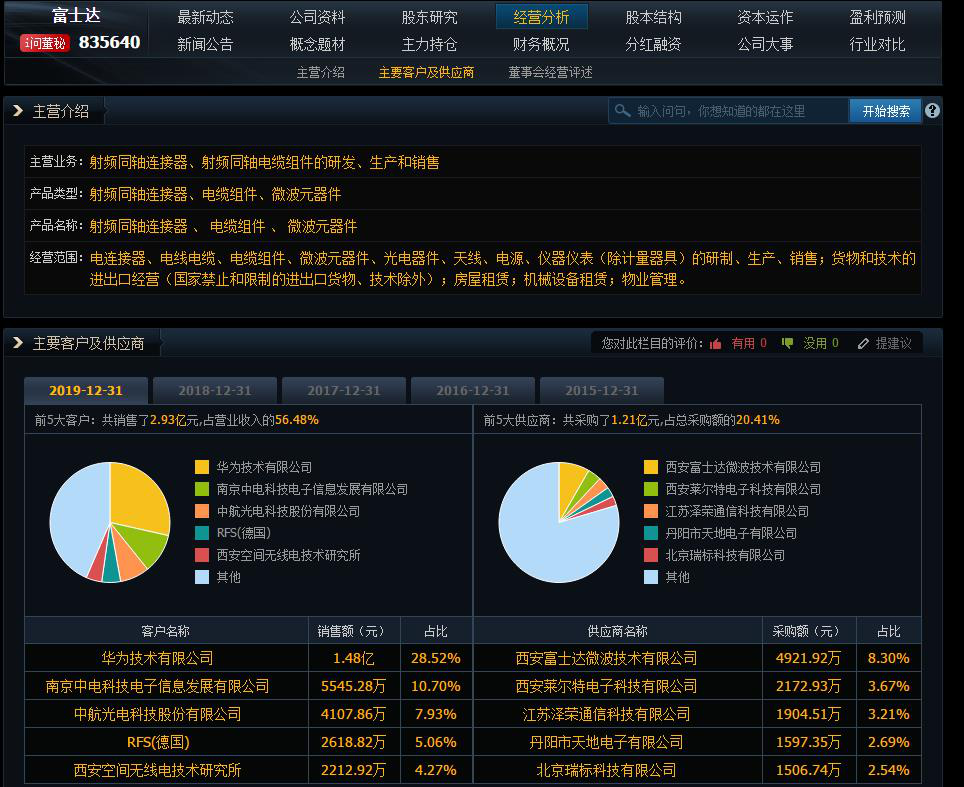Click the 采购额（元） column header
Viewport: 964px width, 787px height.
[808, 631]
